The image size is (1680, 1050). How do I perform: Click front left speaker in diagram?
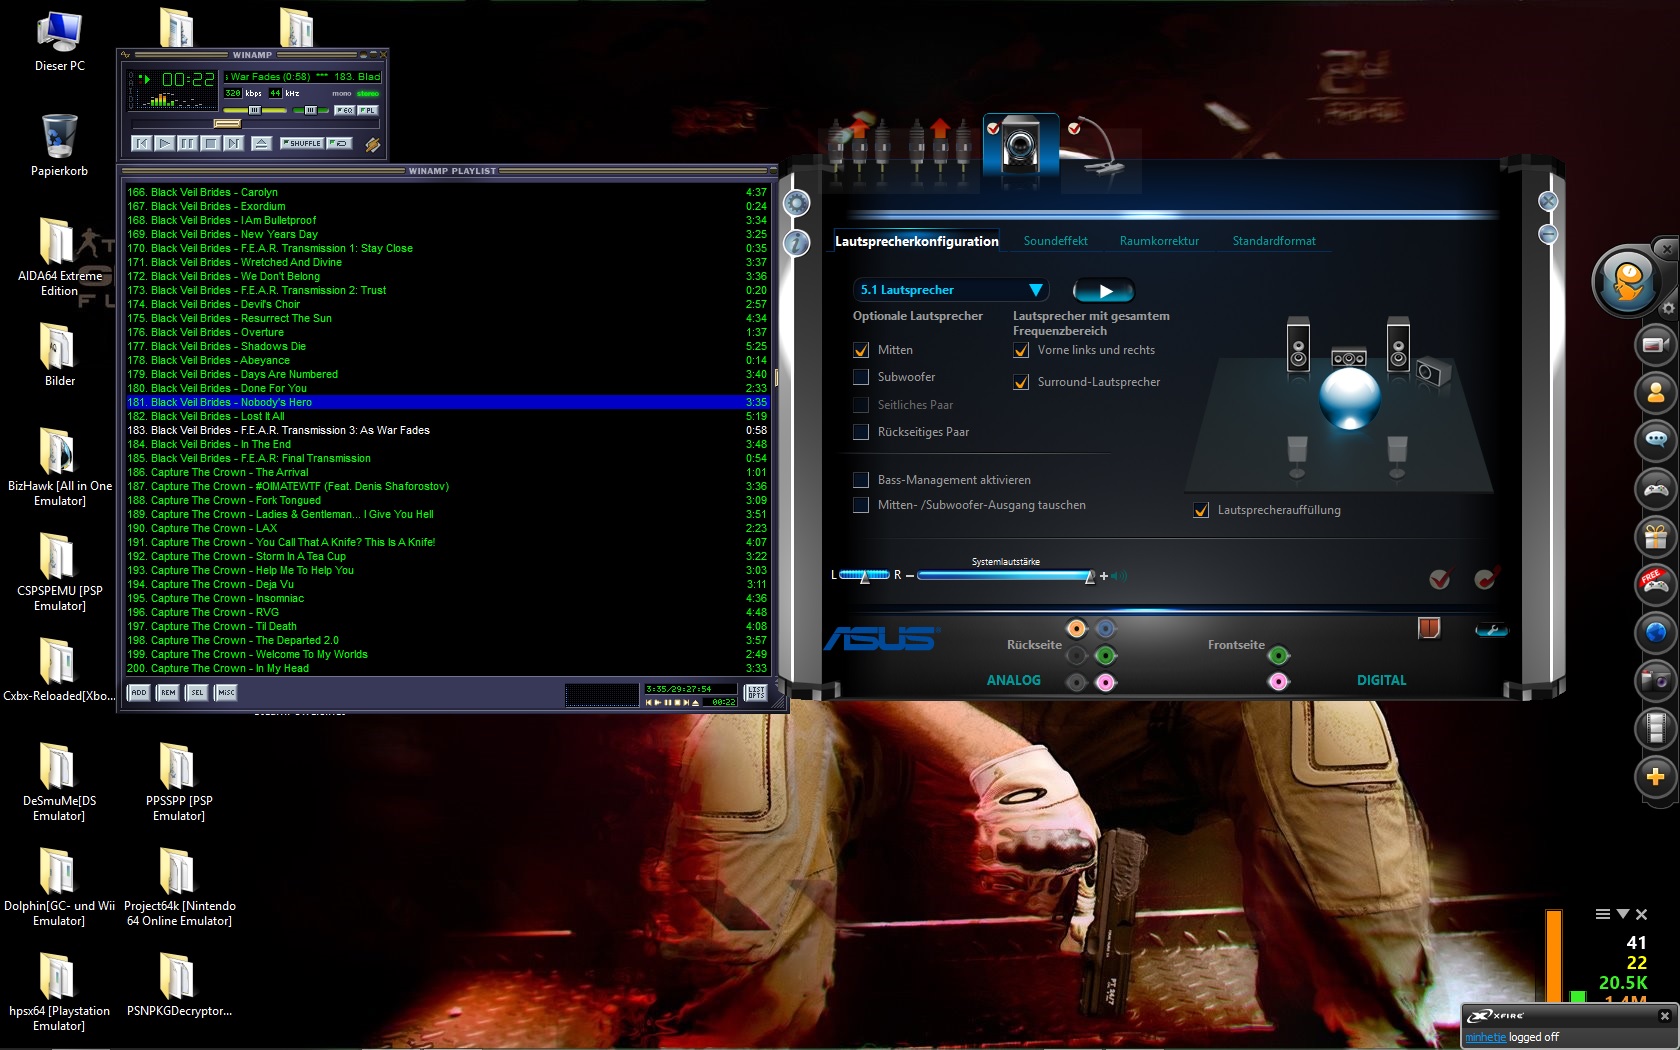coord(1298,346)
